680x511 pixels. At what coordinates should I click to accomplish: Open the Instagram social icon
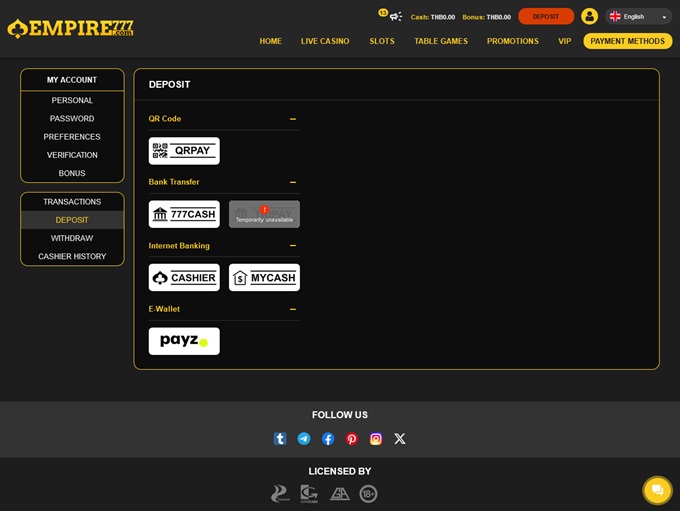[376, 439]
